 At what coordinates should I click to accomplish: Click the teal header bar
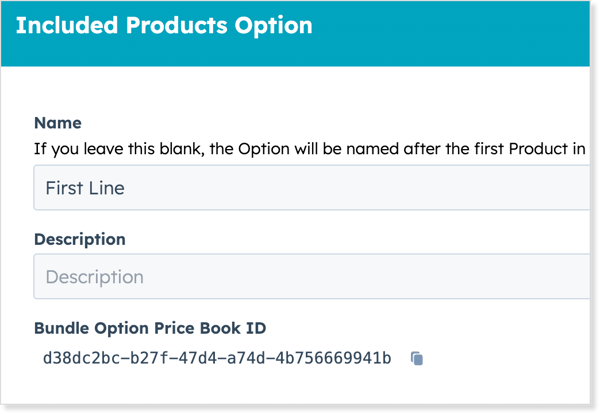[x=450, y=30]
